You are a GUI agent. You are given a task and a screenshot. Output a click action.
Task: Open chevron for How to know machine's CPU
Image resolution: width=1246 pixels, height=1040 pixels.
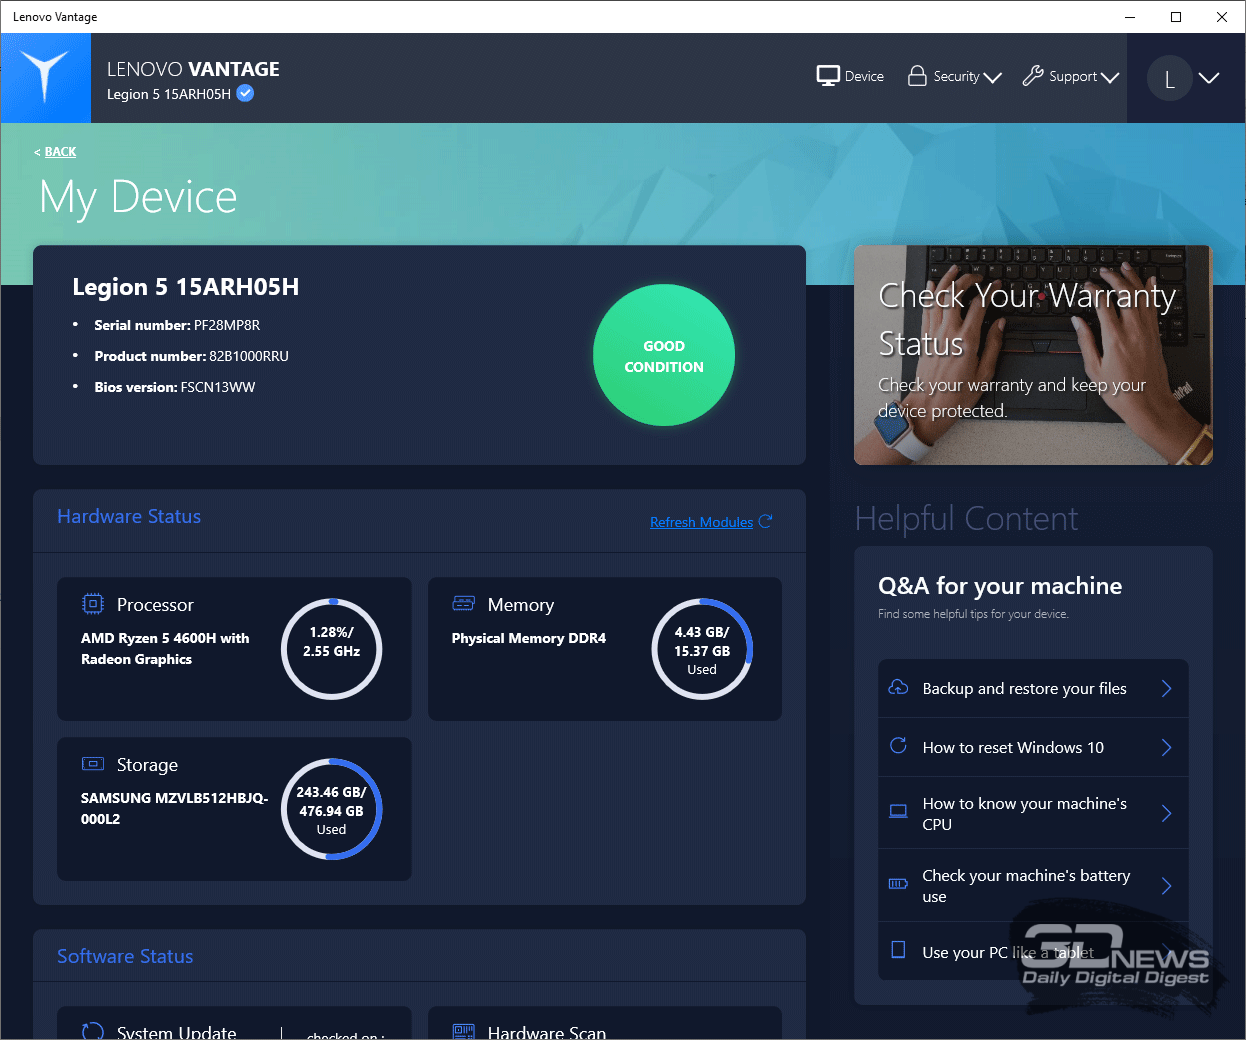[1166, 813]
